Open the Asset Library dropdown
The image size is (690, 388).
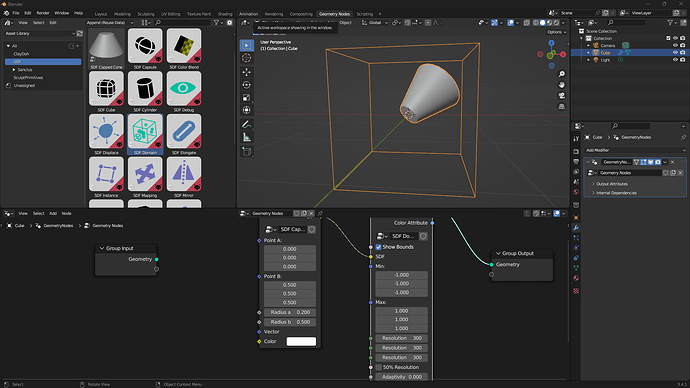[40, 33]
